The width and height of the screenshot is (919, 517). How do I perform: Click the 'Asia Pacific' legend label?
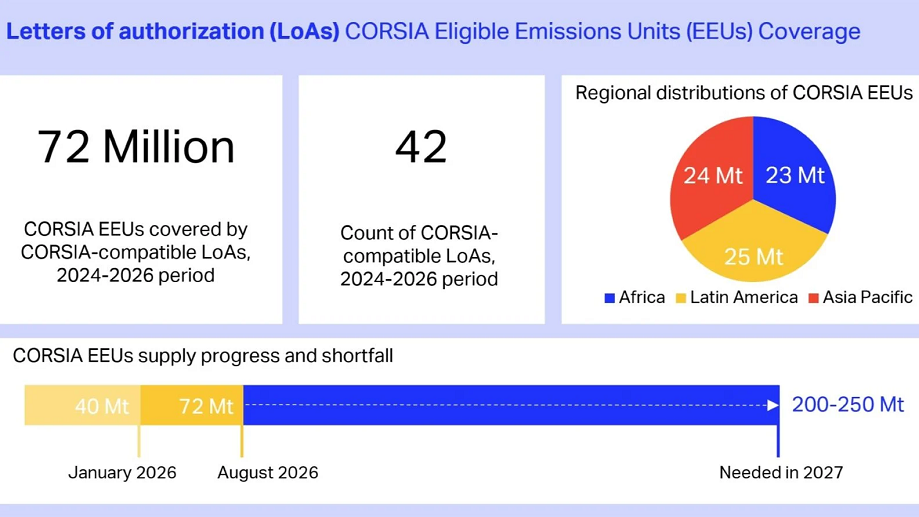pos(867,298)
